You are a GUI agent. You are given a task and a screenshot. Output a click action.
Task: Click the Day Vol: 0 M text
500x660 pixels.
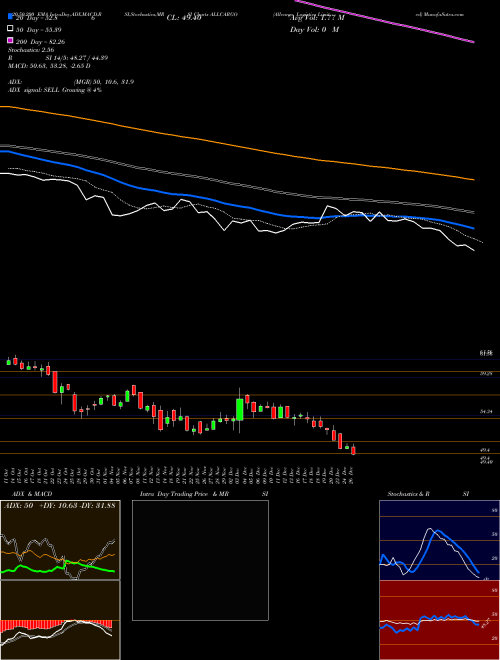(x=314, y=29)
